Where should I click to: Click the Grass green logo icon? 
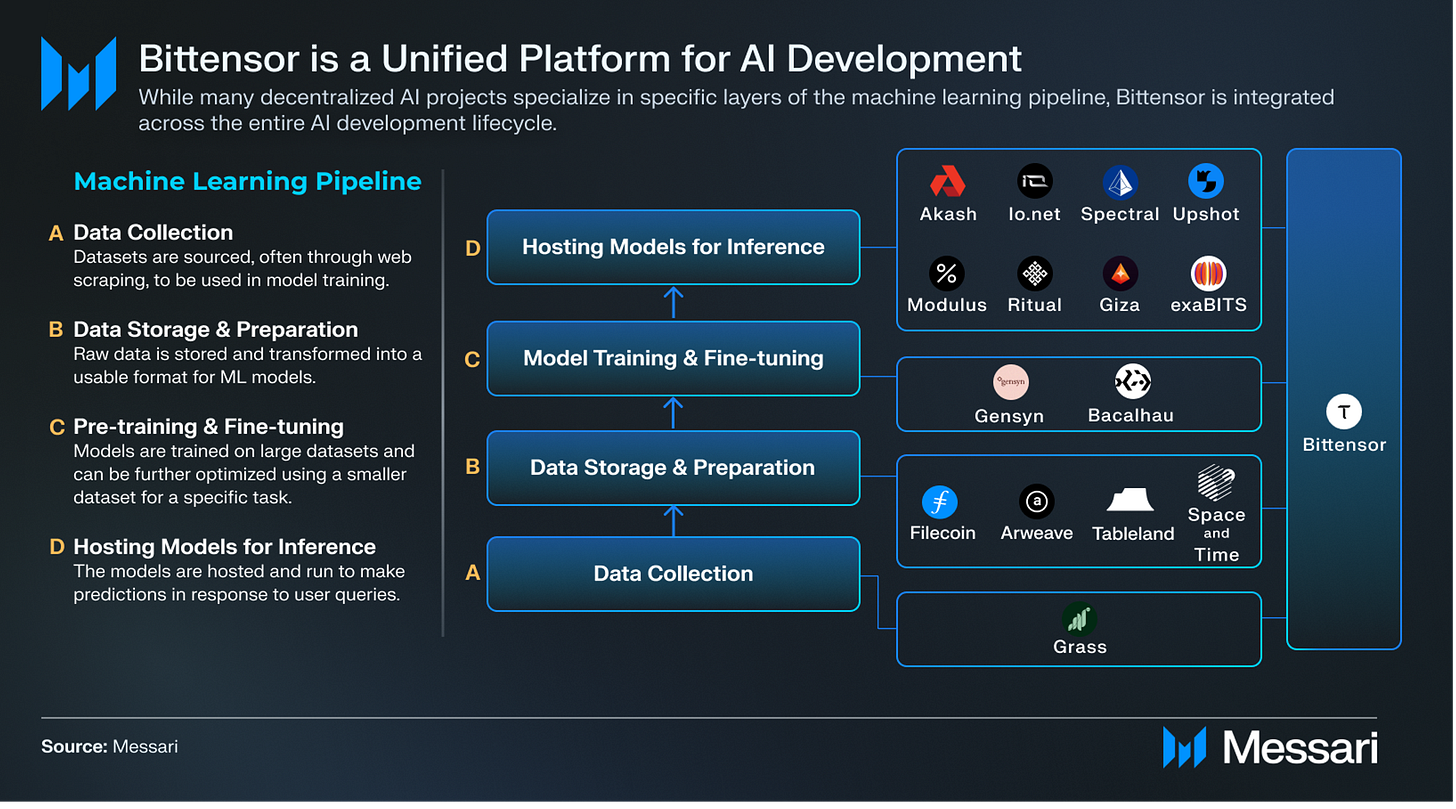click(1080, 619)
